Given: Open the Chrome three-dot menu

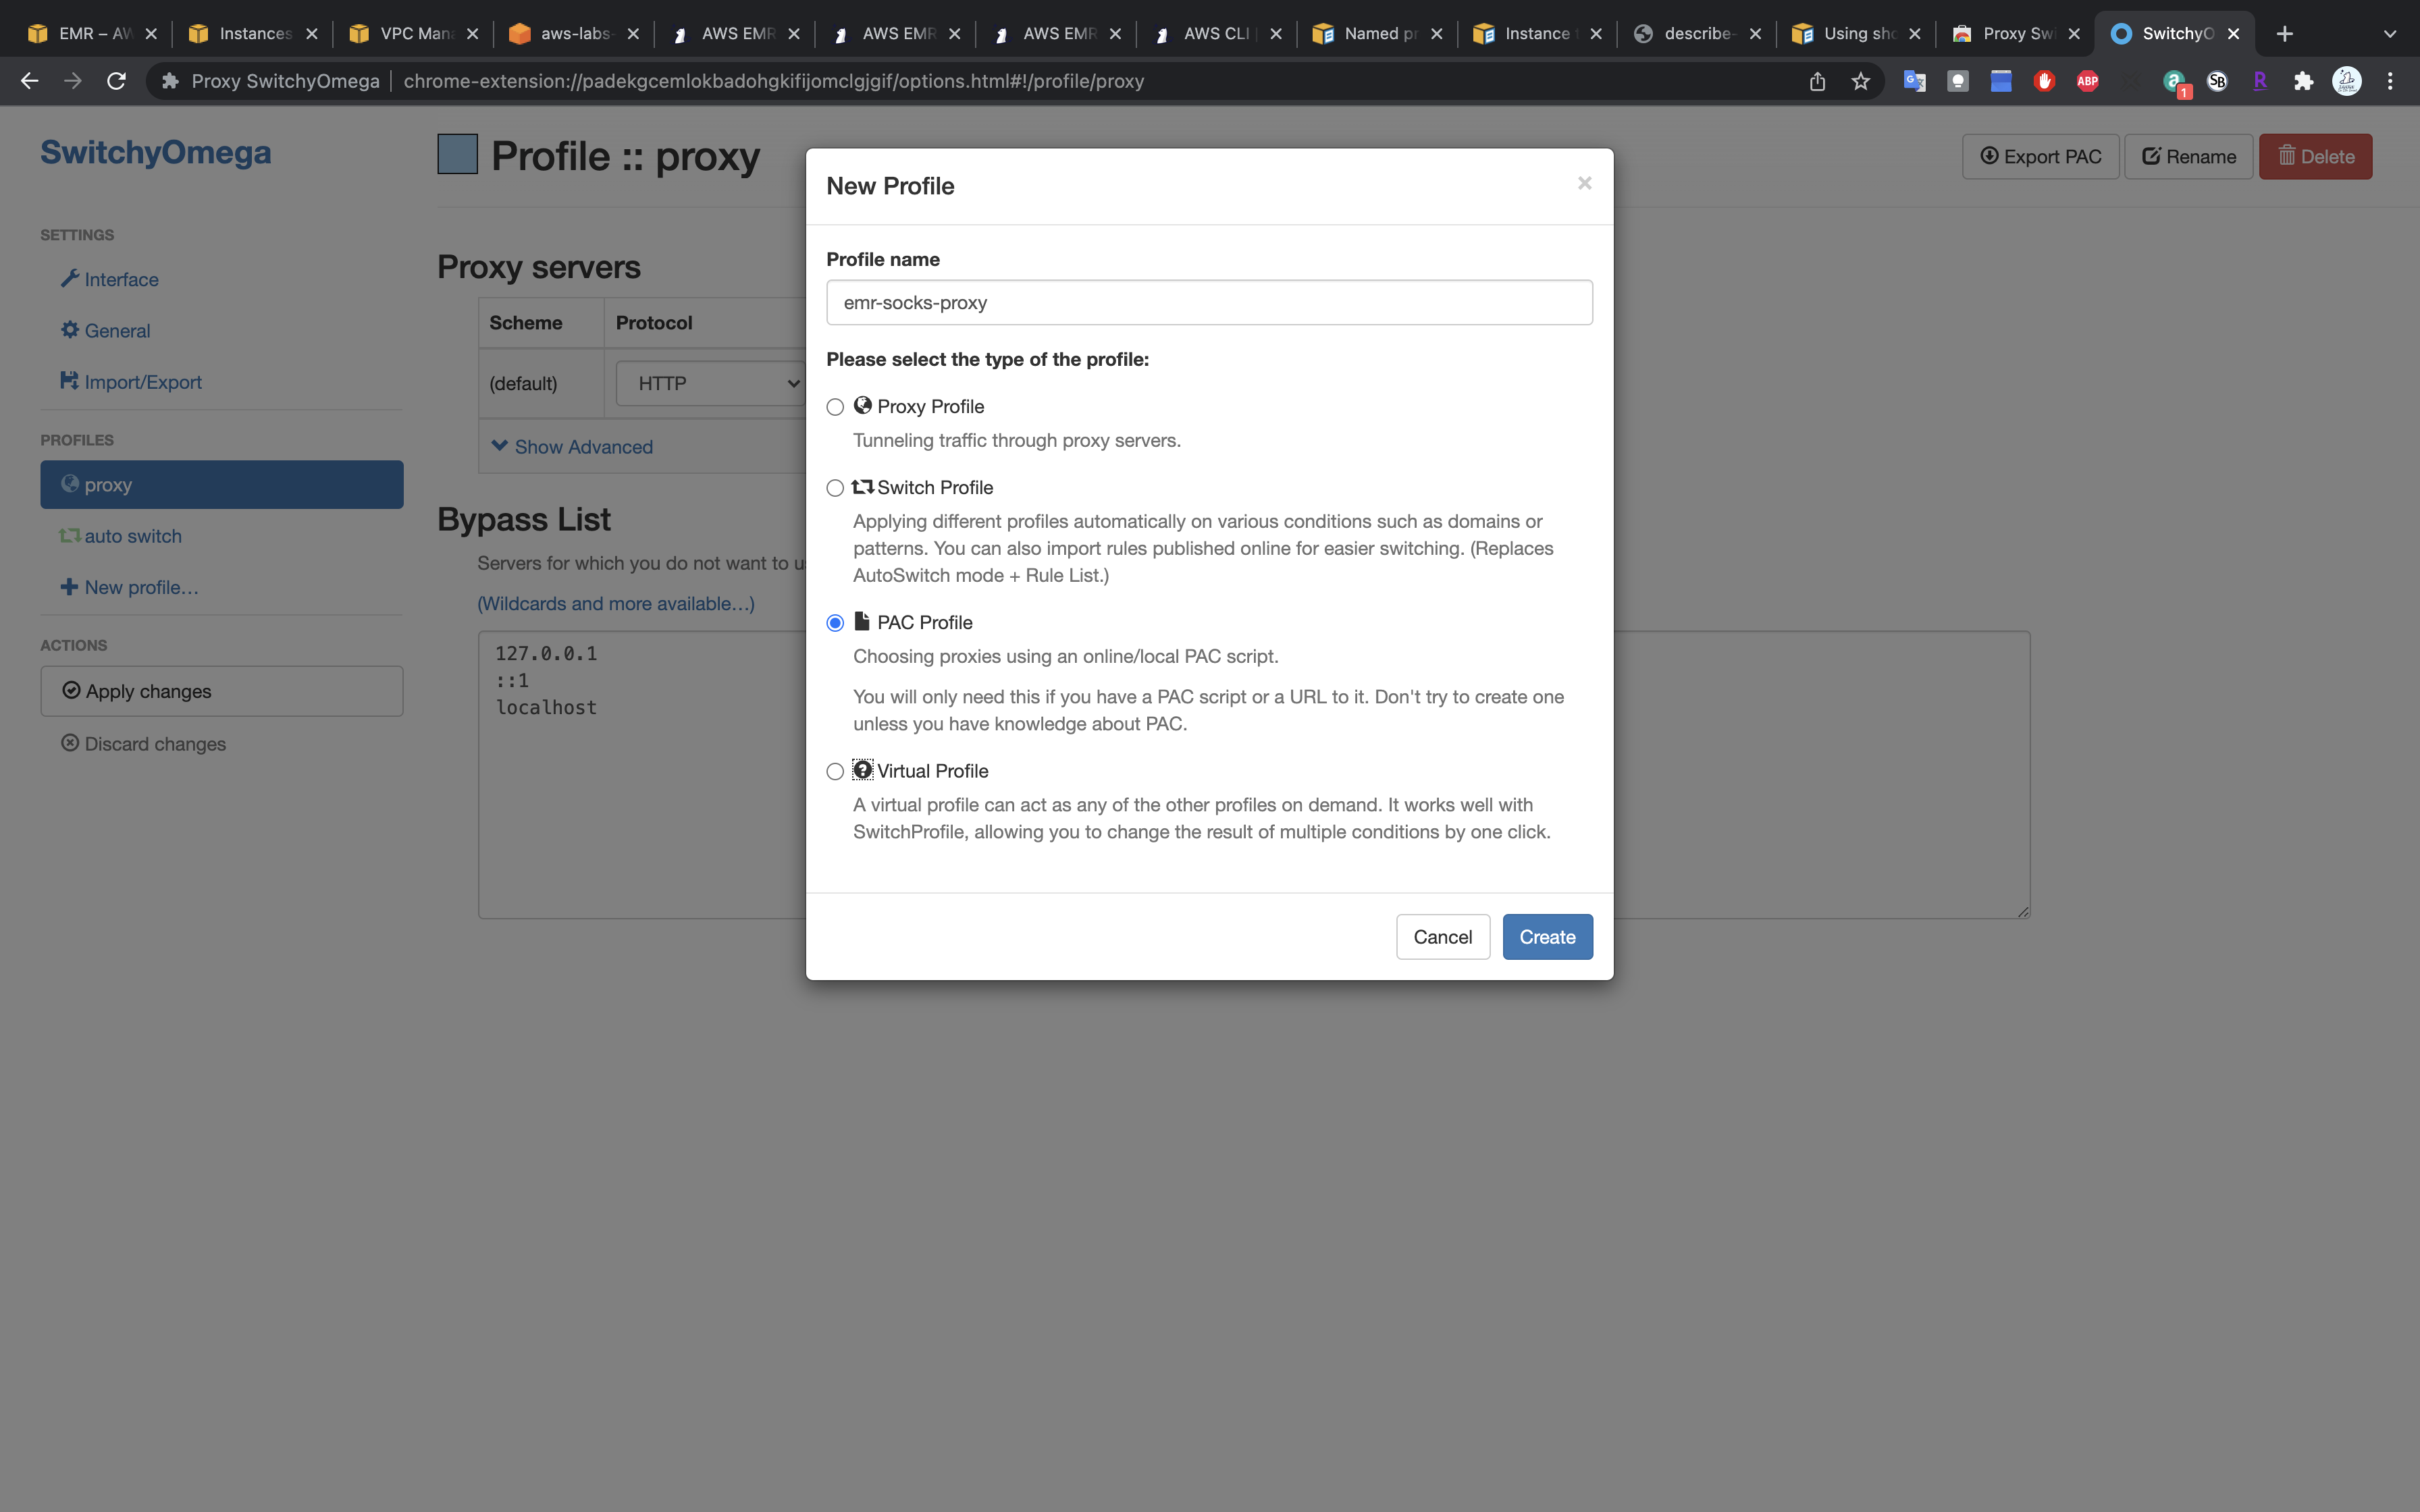Looking at the screenshot, I should tap(2390, 81).
